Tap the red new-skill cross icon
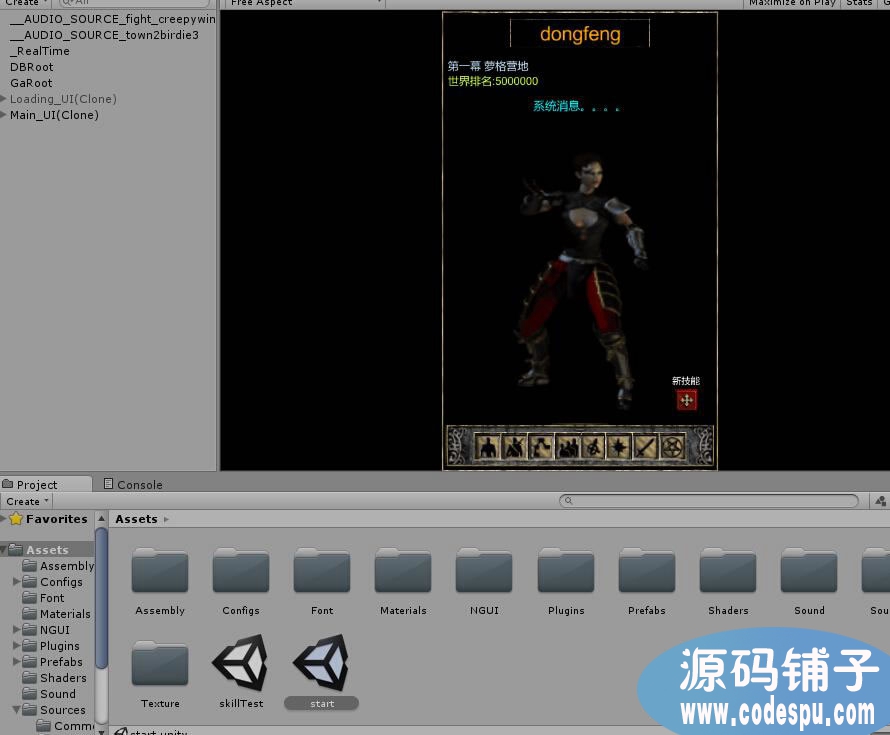This screenshot has height=735, width=890. coord(686,400)
